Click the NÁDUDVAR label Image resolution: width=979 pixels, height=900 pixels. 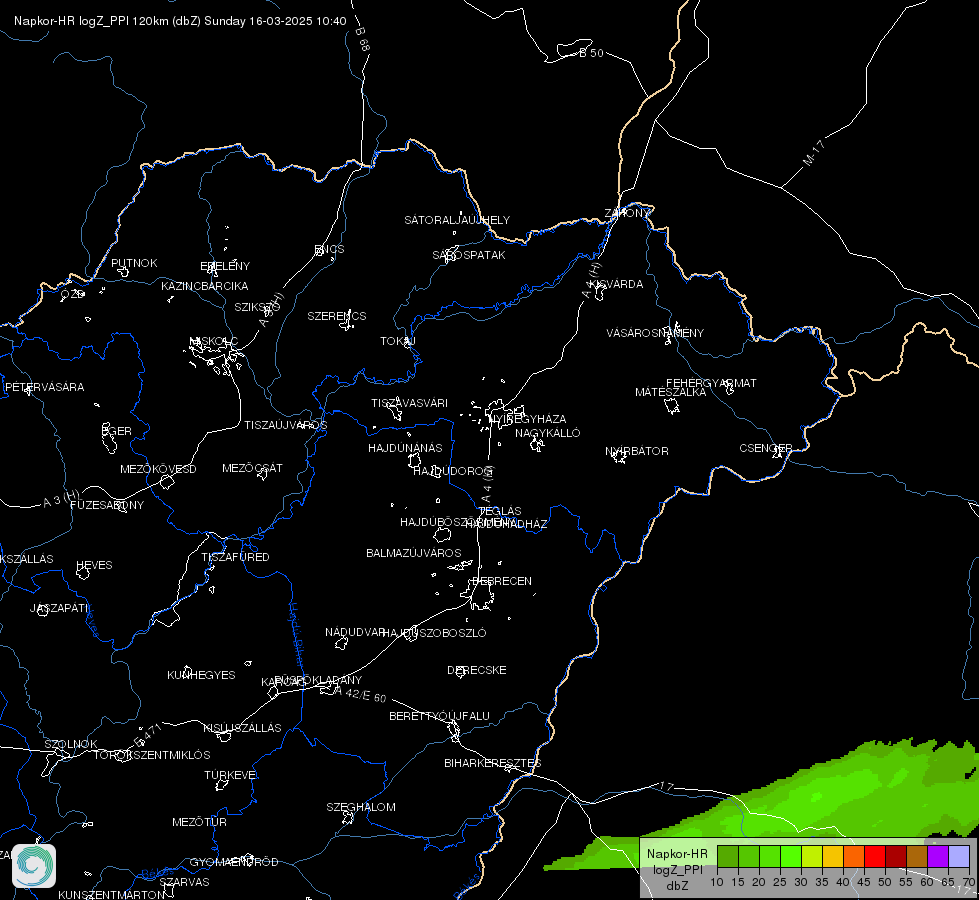355,632
